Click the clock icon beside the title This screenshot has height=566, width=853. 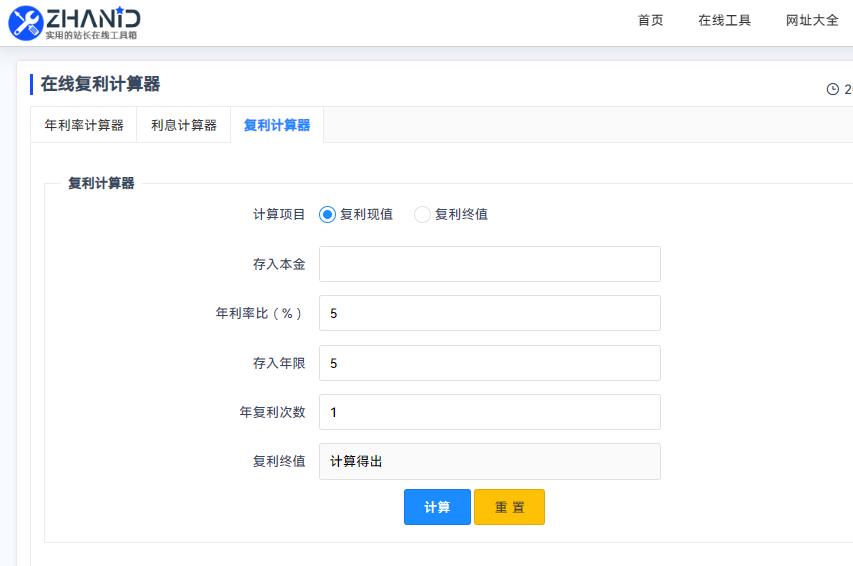coord(832,89)
